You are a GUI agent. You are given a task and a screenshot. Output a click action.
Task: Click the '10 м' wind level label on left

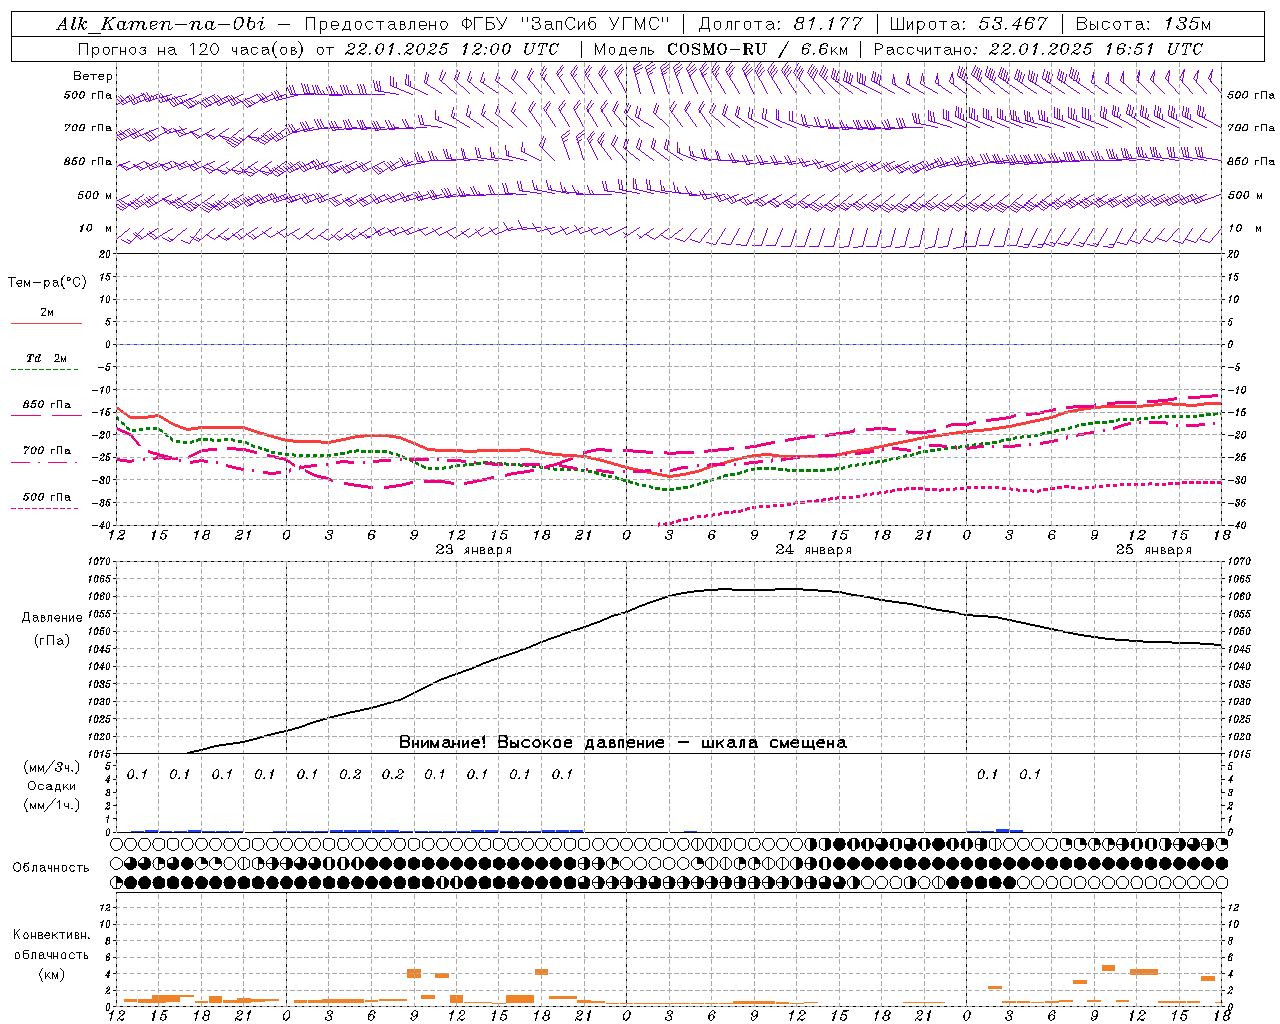[x=95, y=229]
